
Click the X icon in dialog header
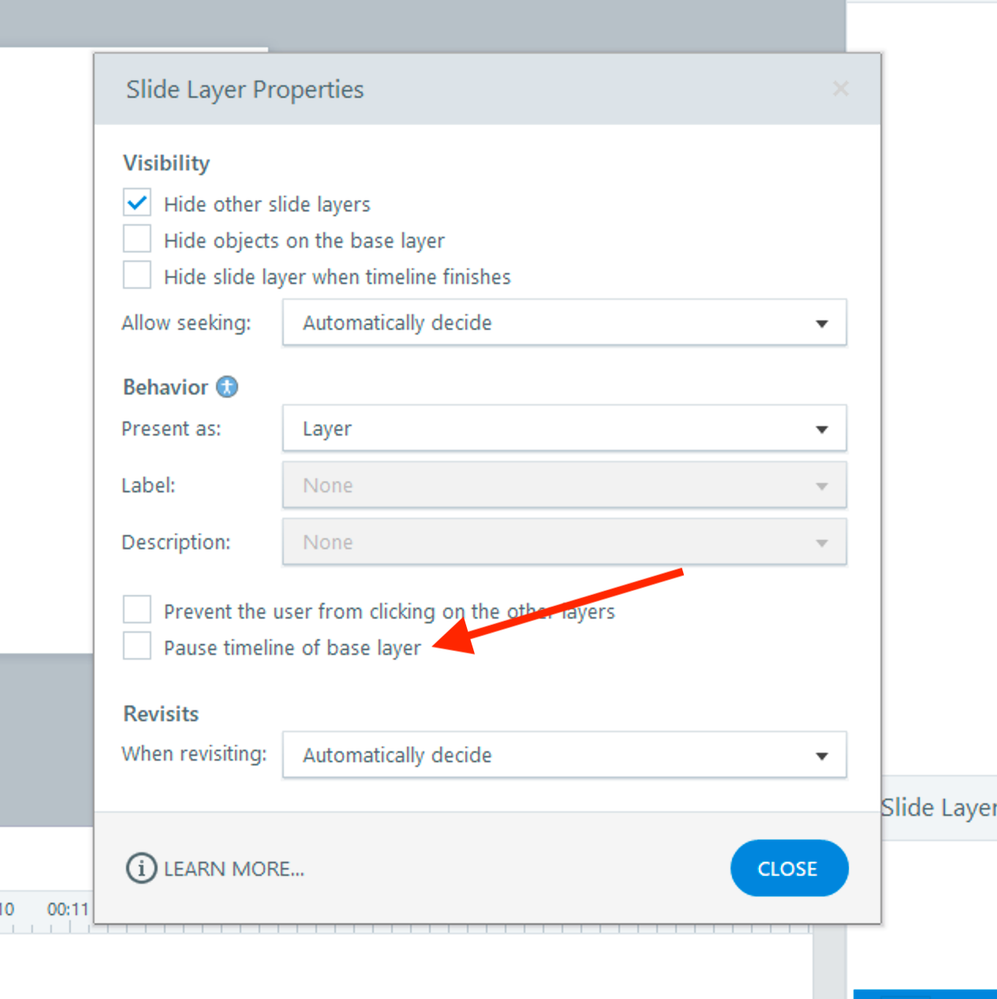[x=840, y=89]
